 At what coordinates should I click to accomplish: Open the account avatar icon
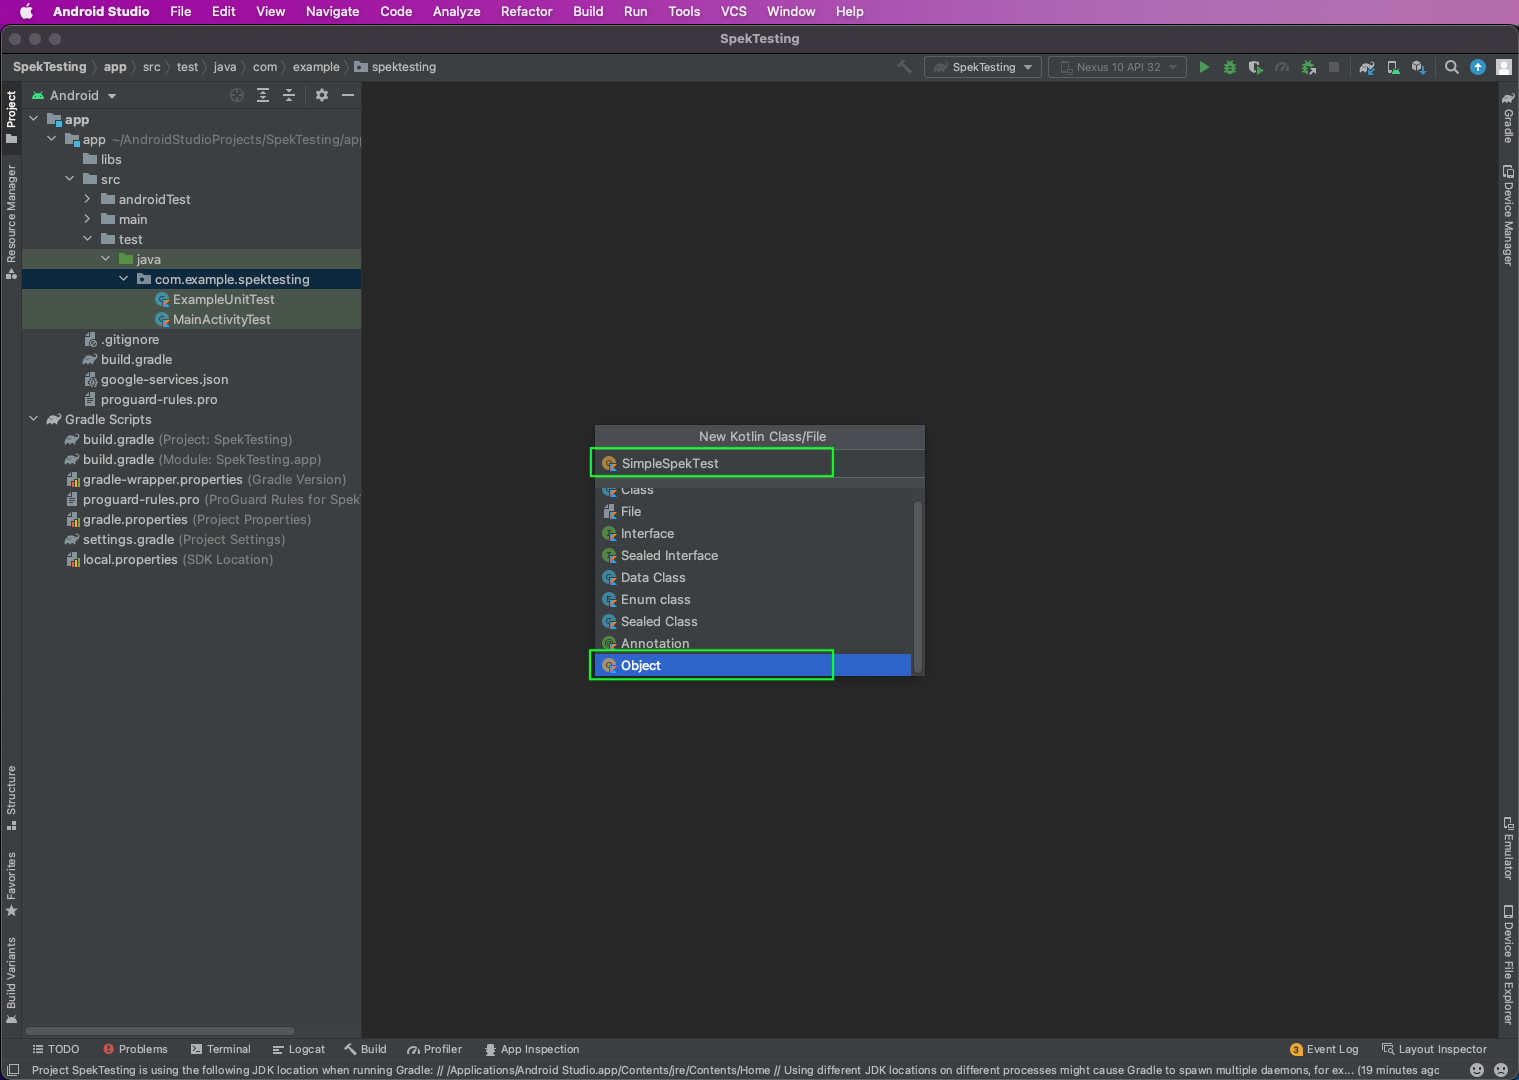[x=1503, y=67]
